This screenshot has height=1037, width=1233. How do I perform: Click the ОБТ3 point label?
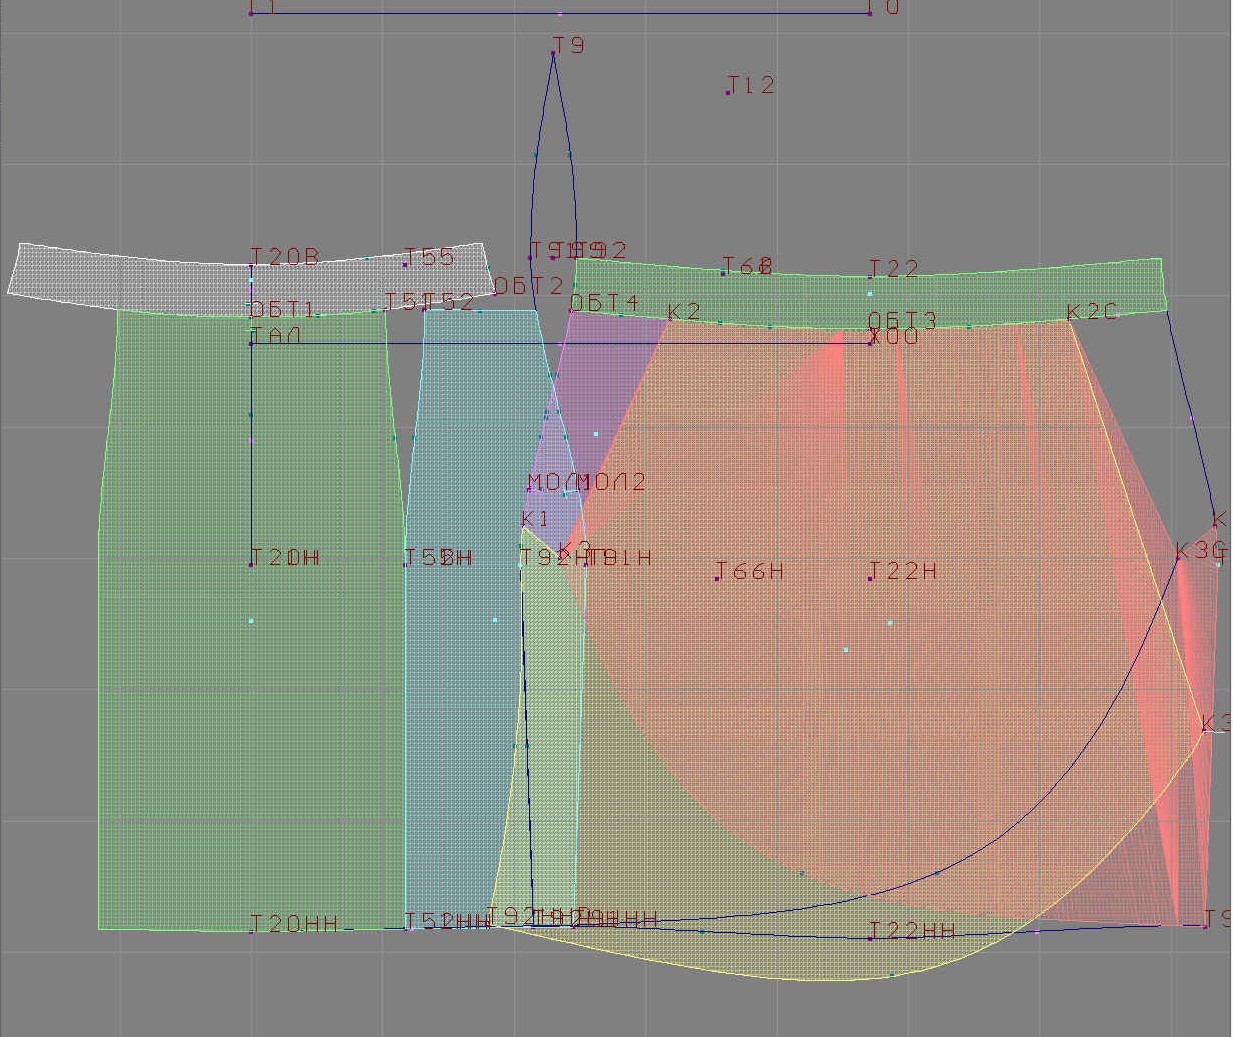tap(901, 320)
